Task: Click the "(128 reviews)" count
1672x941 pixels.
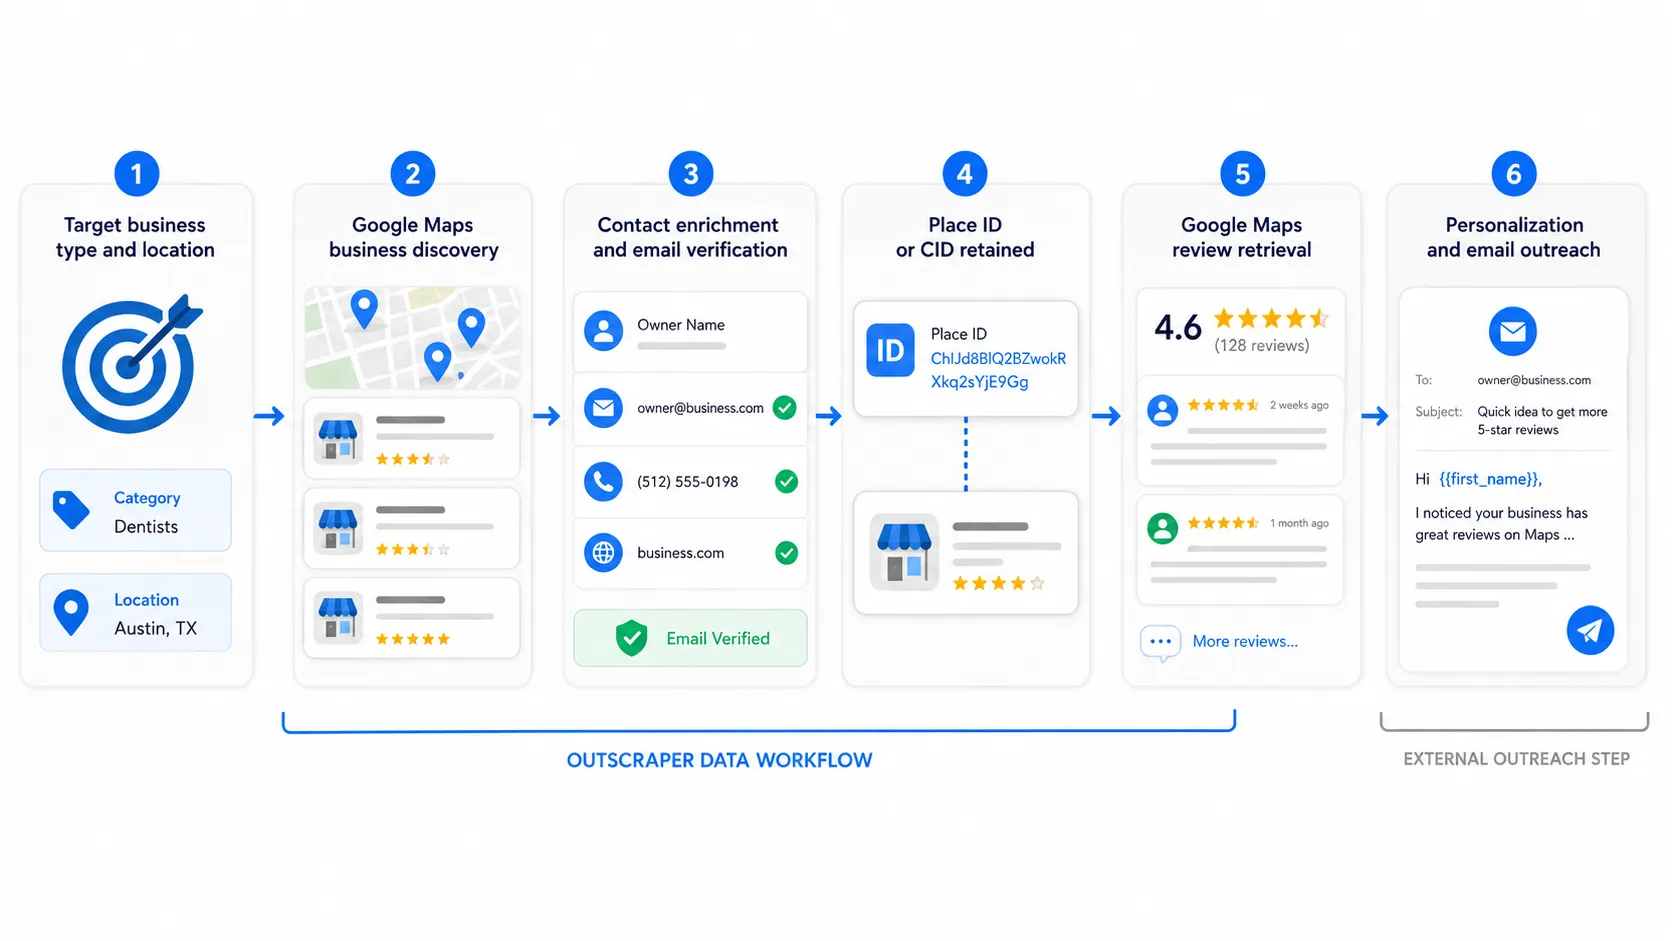Action: coord(1262,346)
